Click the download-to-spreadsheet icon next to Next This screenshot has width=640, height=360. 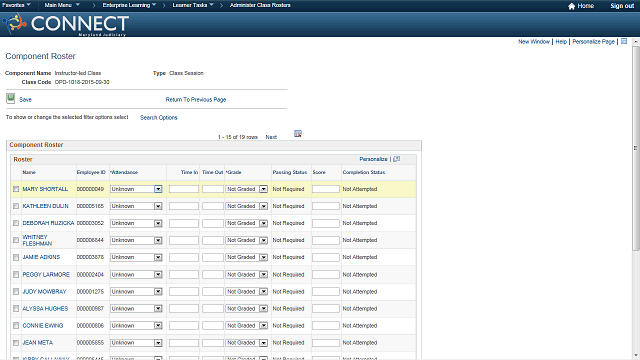coord(298,134)
